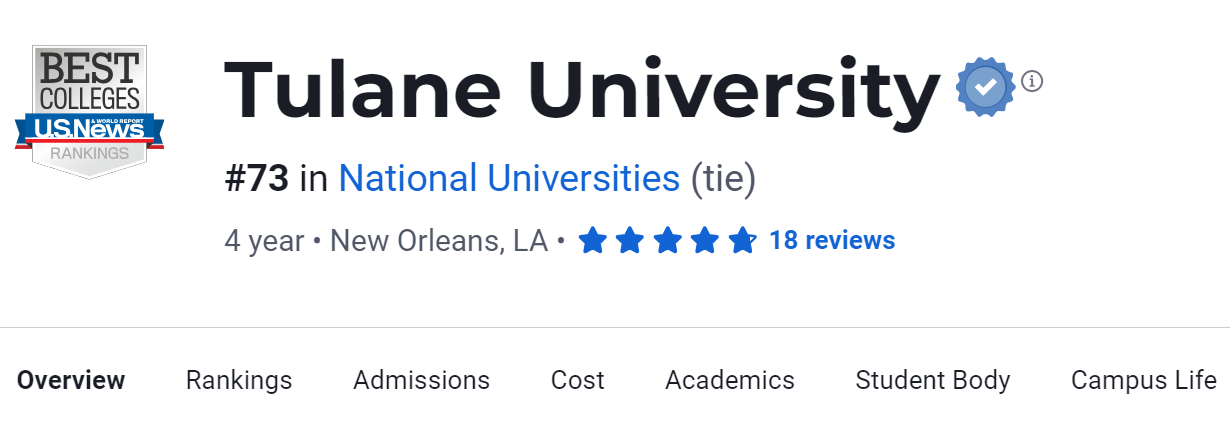Click the New Orleans, LA location text
Screen dimensions: 1230x421
(x=438, y=241)
